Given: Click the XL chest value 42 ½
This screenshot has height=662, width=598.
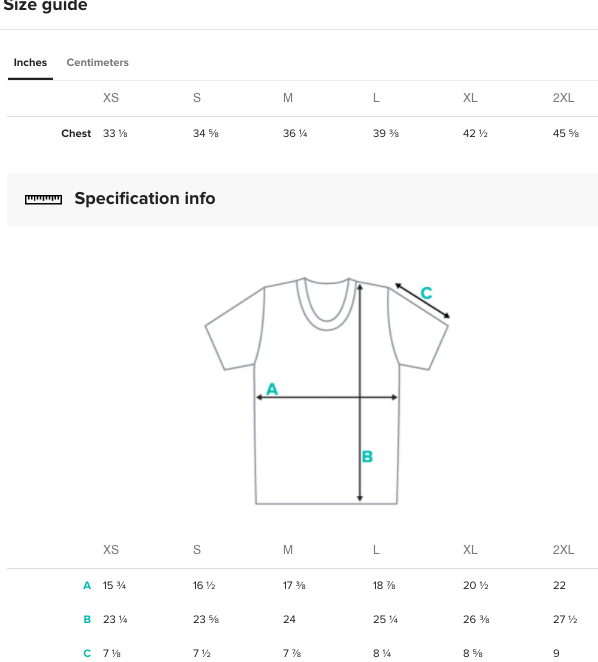Looking at the screenshot, I should (475, 133).
